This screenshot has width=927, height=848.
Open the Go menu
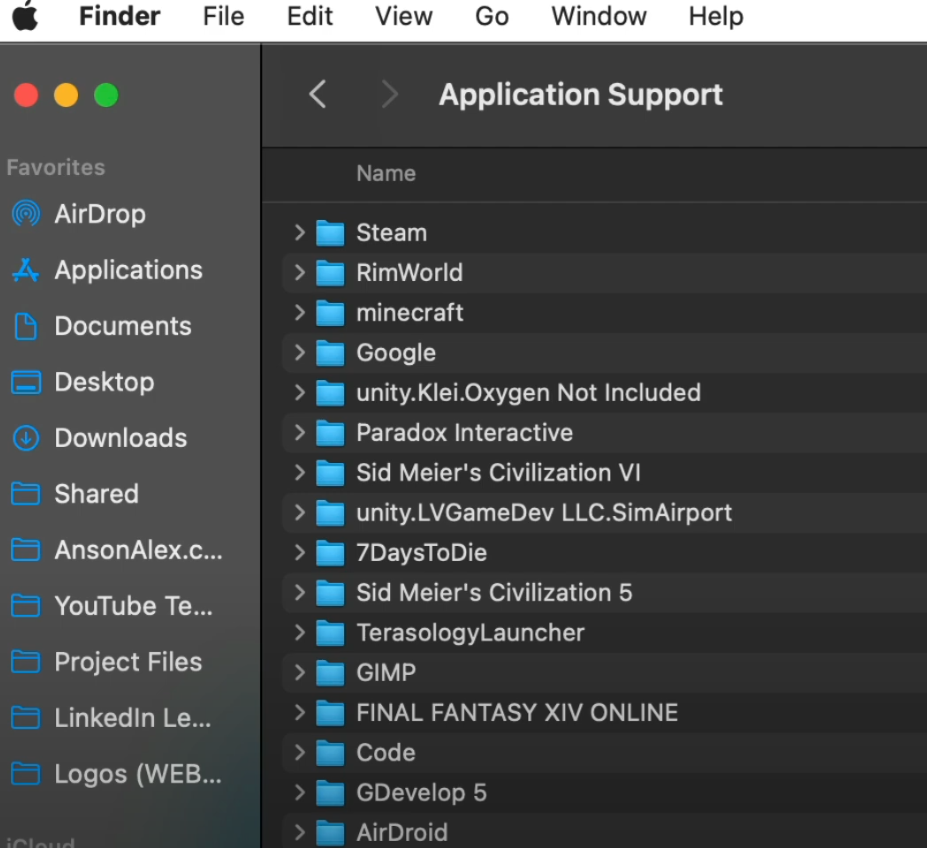pyautogui.click(x=492, y=17)
